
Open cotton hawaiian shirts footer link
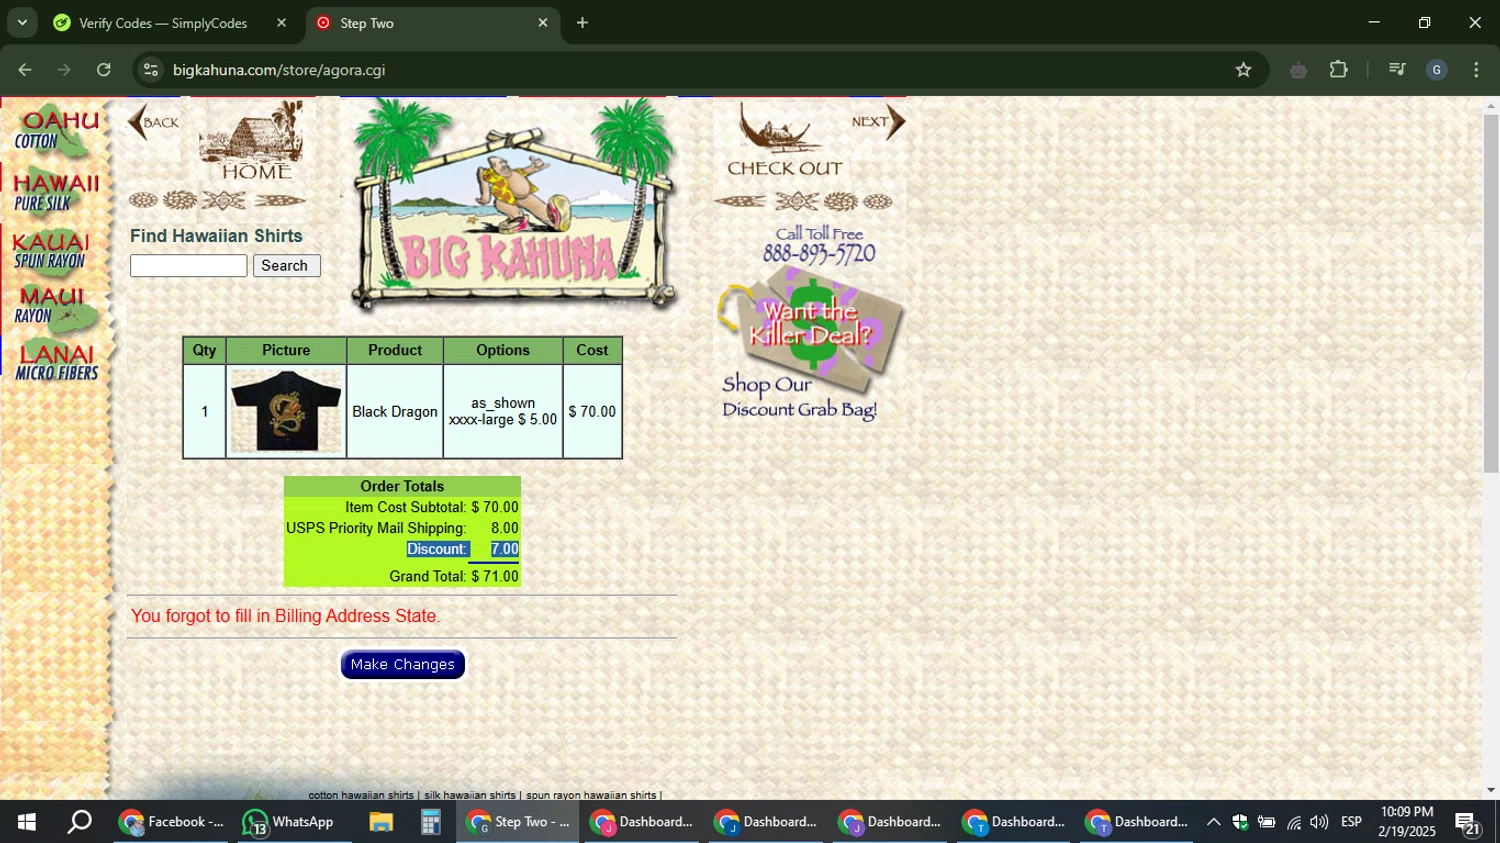(361, 795)
